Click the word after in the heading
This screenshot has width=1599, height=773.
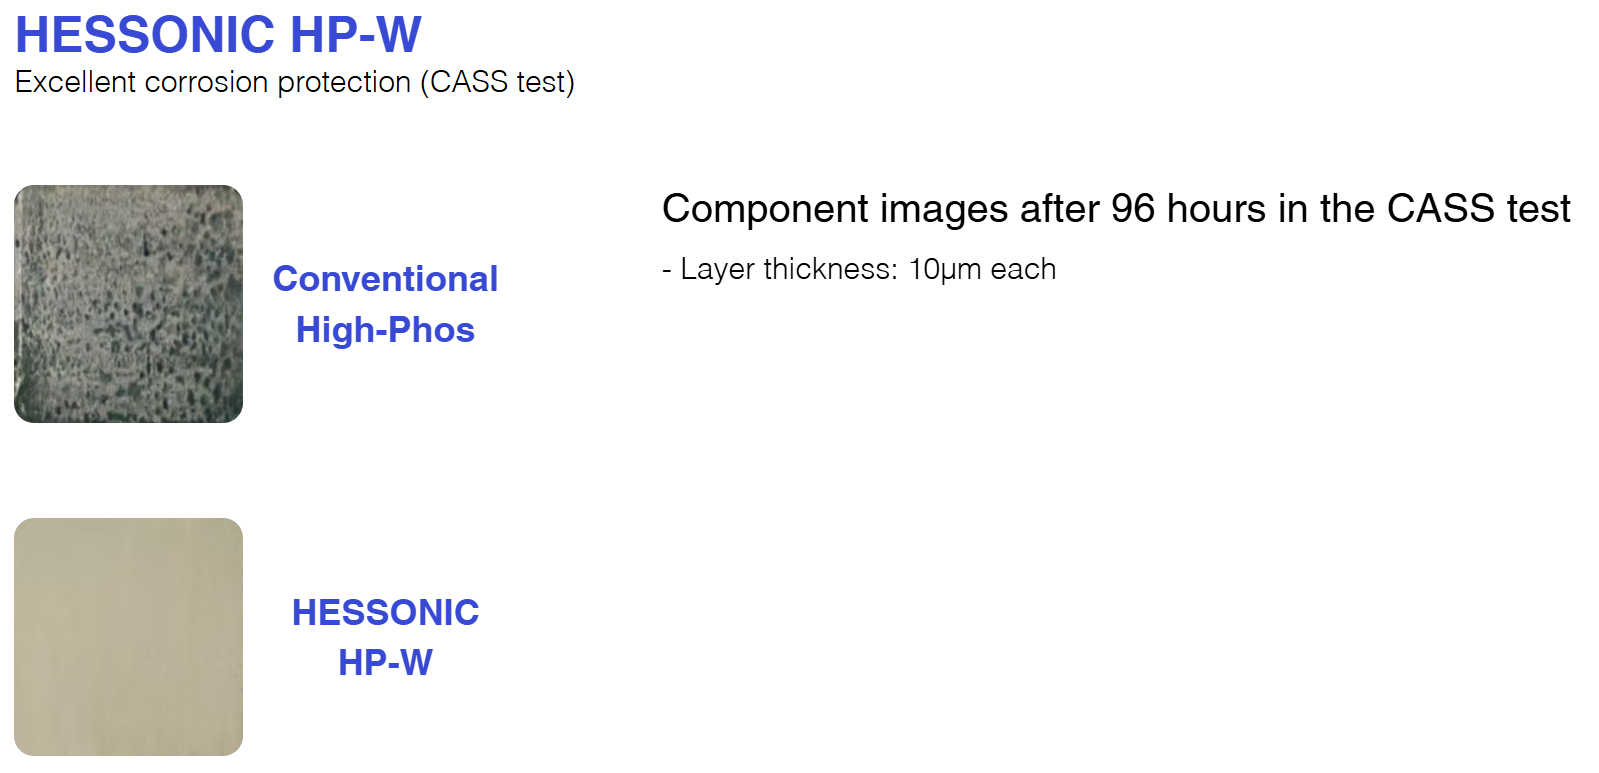click(1060, 209)
